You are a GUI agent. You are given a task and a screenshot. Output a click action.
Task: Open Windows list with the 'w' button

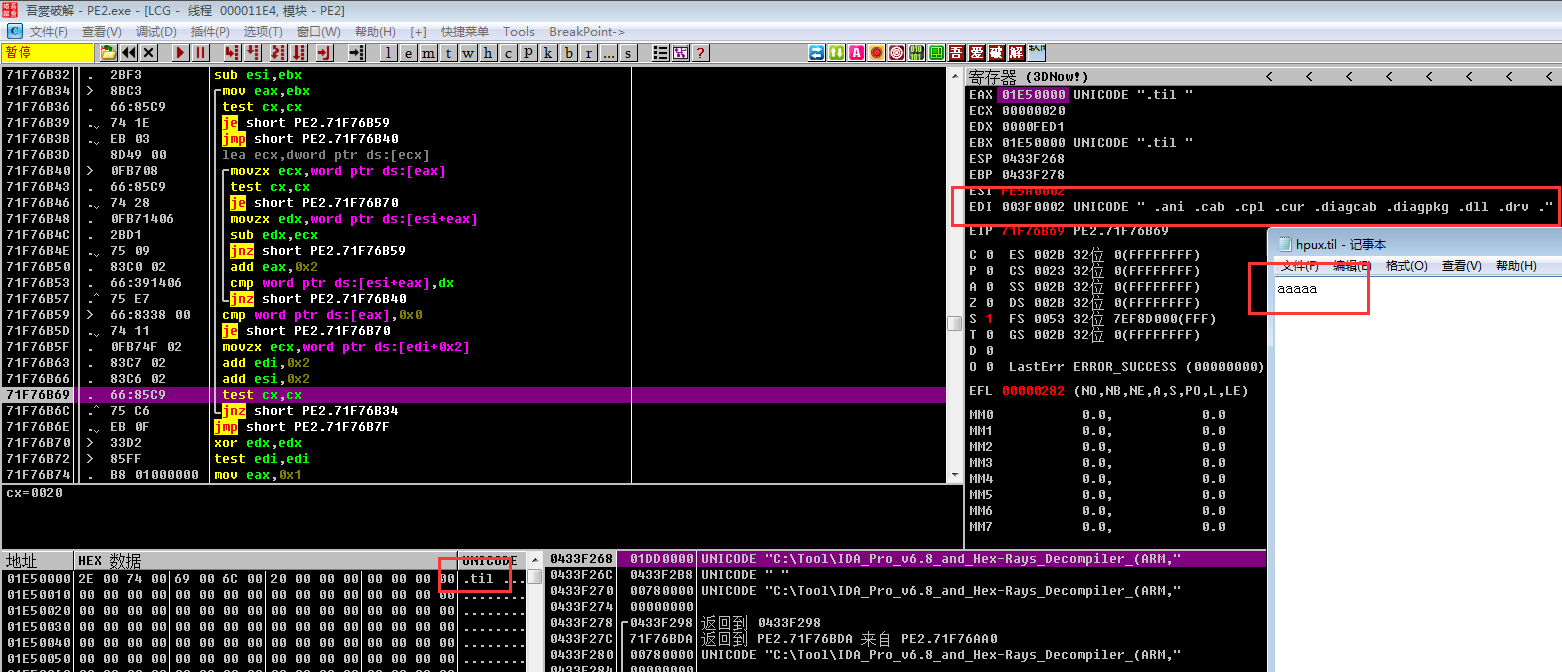tap(468, 53)
